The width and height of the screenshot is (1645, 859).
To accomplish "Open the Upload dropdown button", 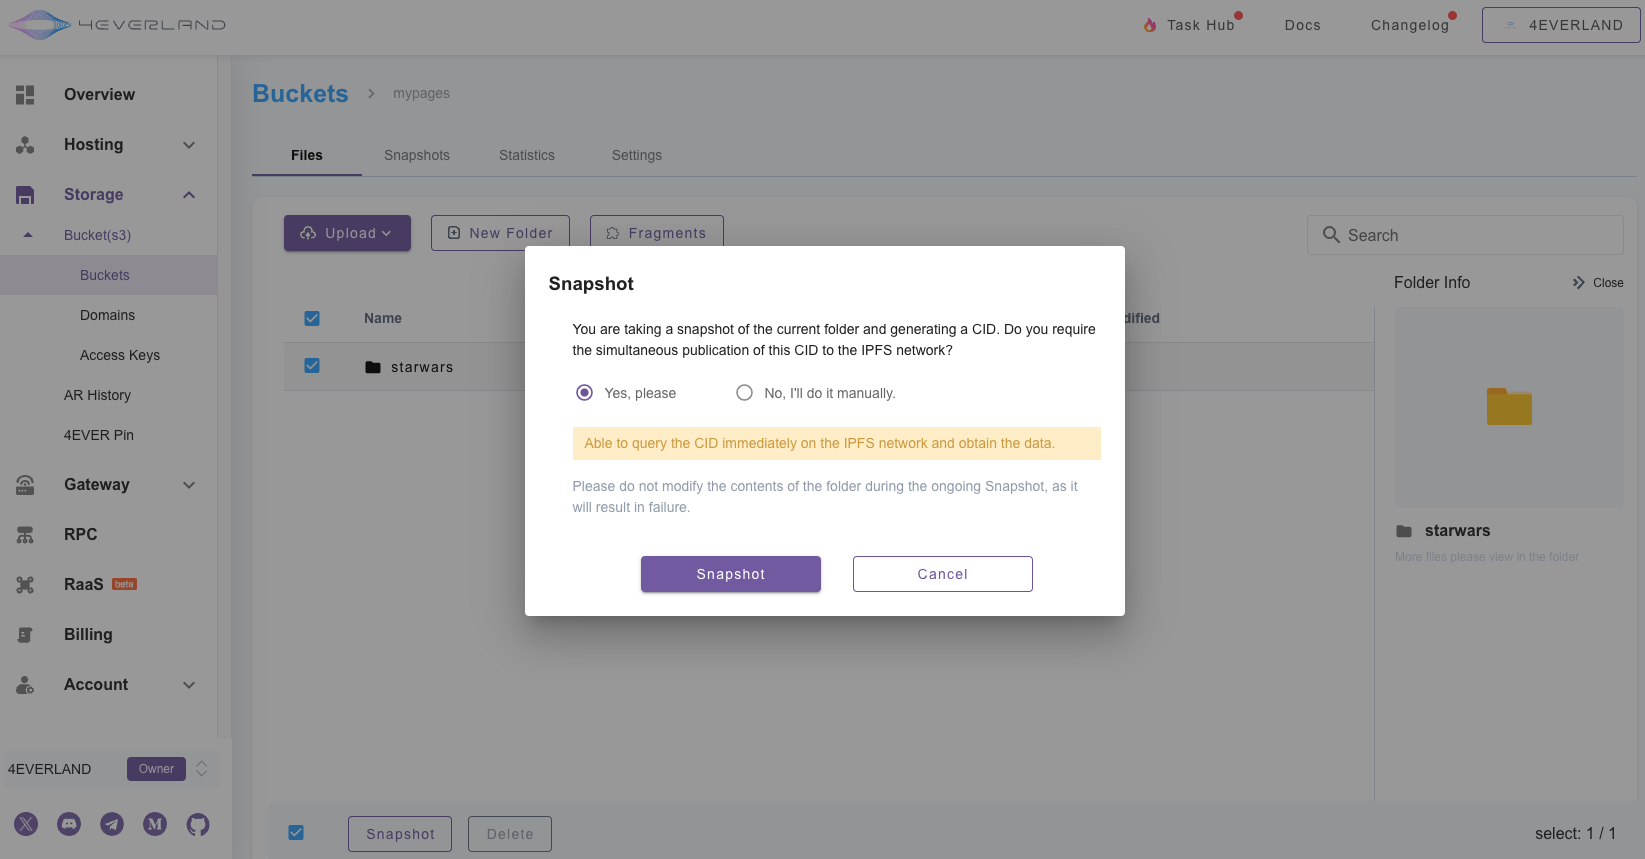I will [x=347, y=233].
